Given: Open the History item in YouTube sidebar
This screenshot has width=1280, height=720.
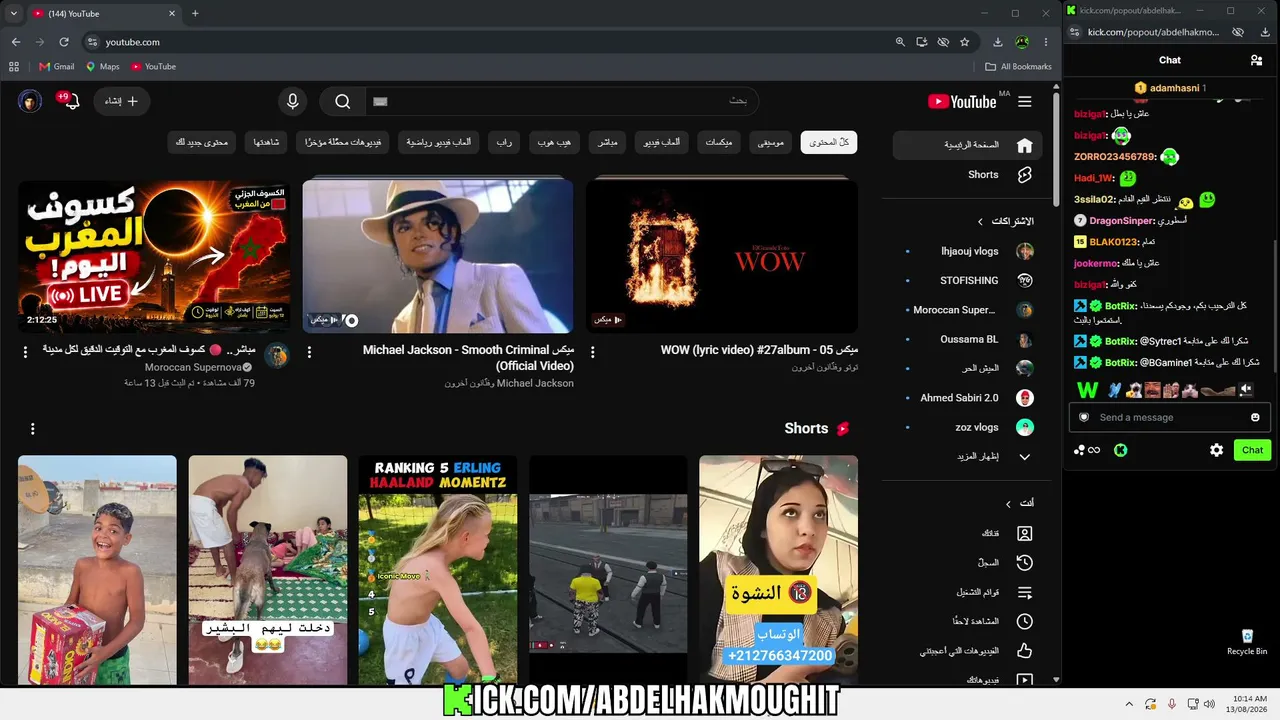Looking at the screenshot, I should 1024,562.
